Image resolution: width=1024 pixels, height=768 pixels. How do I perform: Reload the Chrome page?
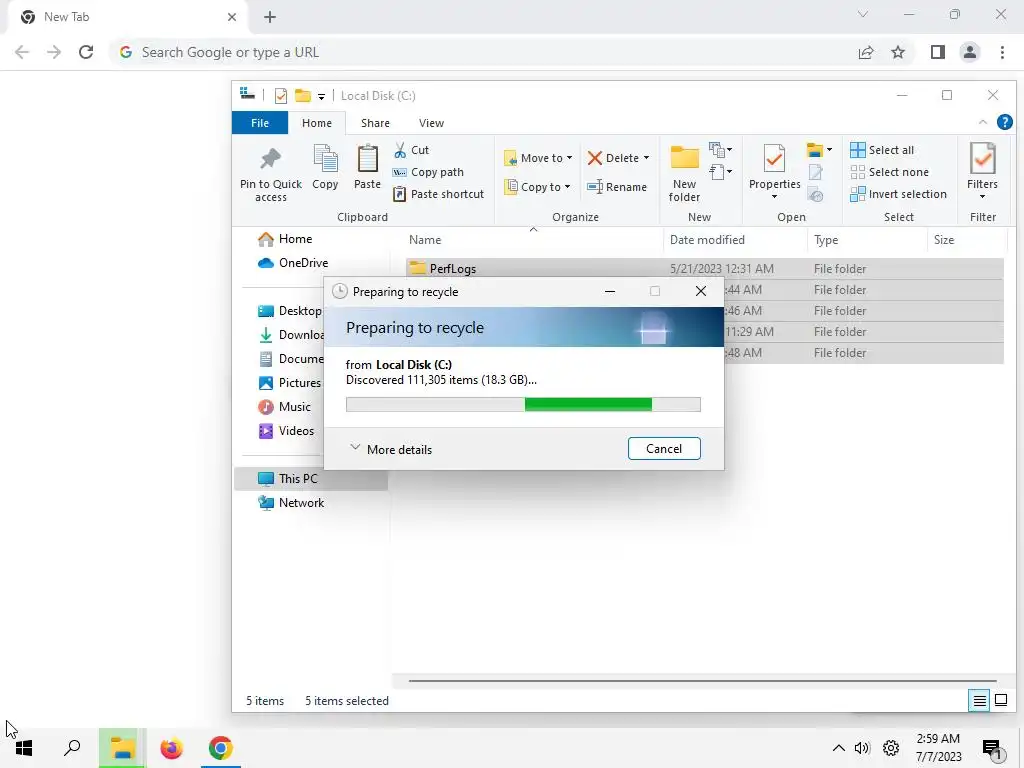(x=86, y=52)
